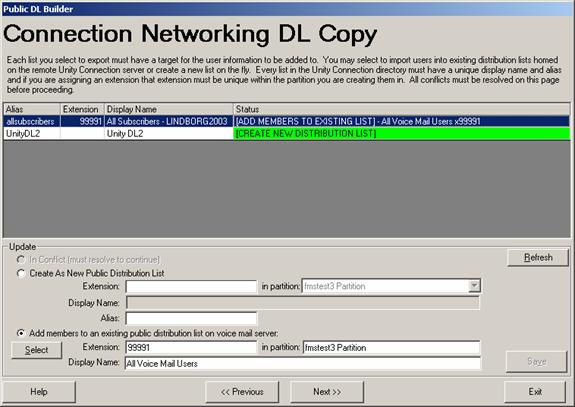Select the allsubscribers list row
The height and width of the screenshot is (407, 575).
click(287, 121)
